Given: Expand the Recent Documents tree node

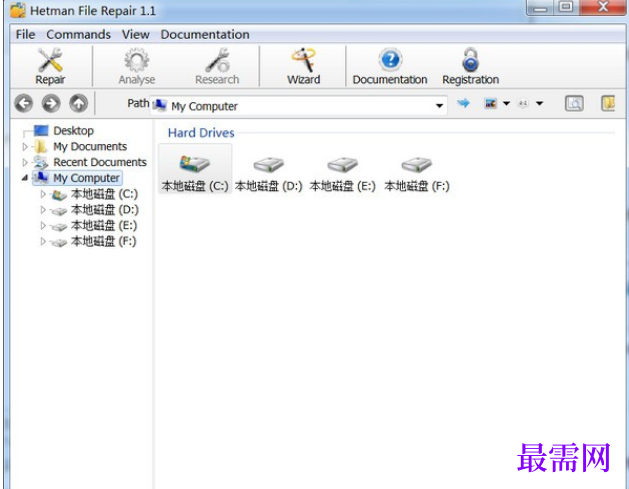Looking at the screenshot, I should (x=25, y=162).
